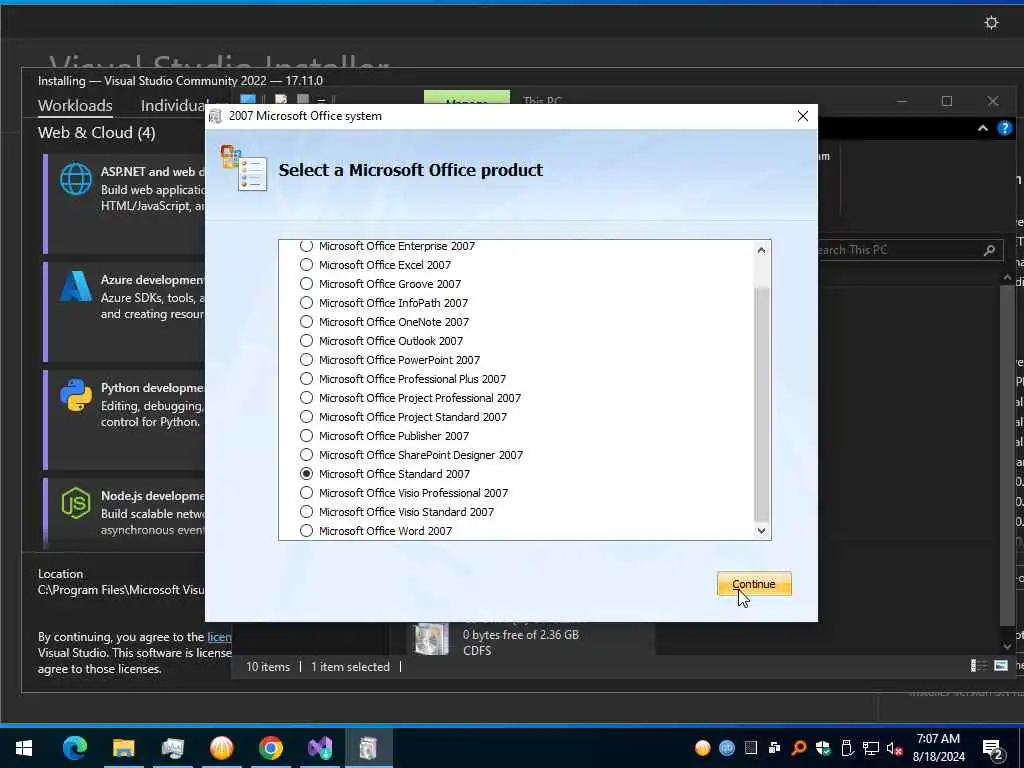Screen dimensions: 1024x768
Task: Select Microsoft Office Standard 2007 radio
Action: (x=306, y=473)
